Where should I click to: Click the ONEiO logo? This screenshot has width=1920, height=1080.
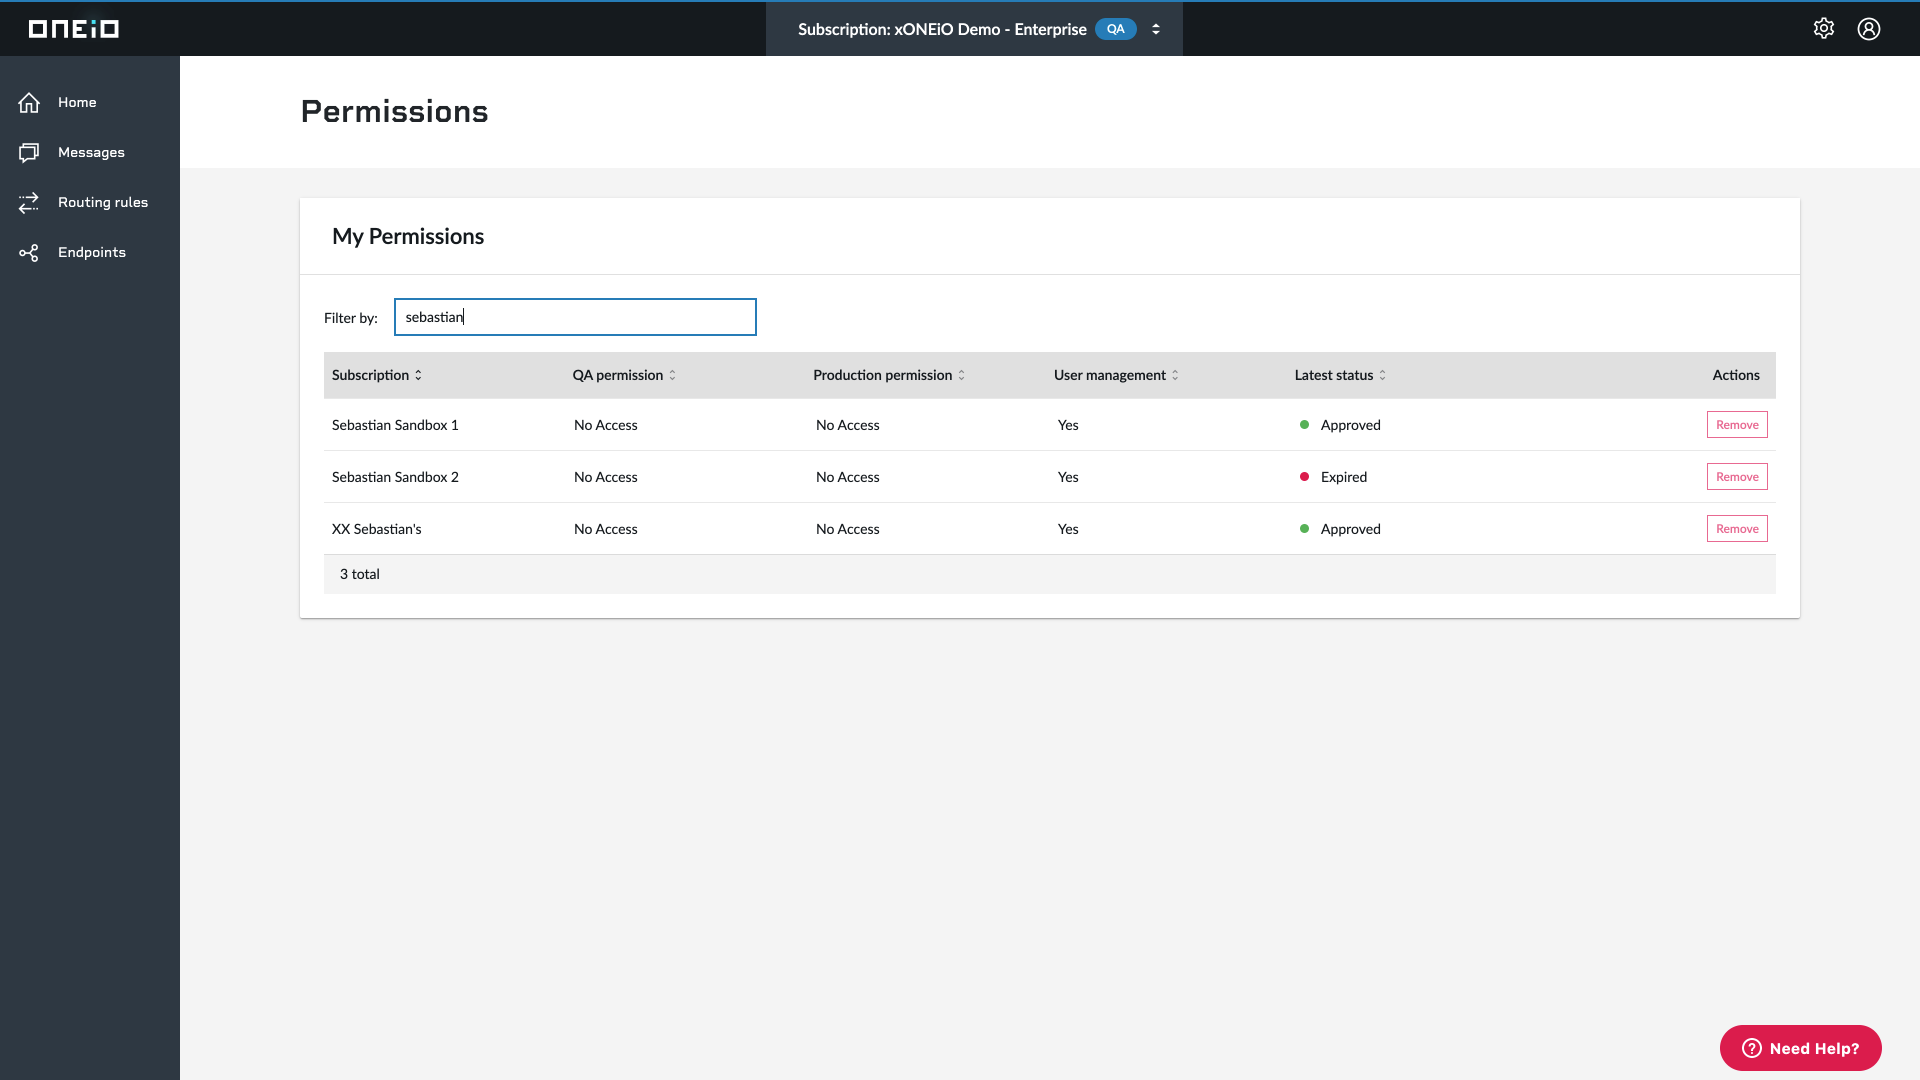(x=74, y=29)
